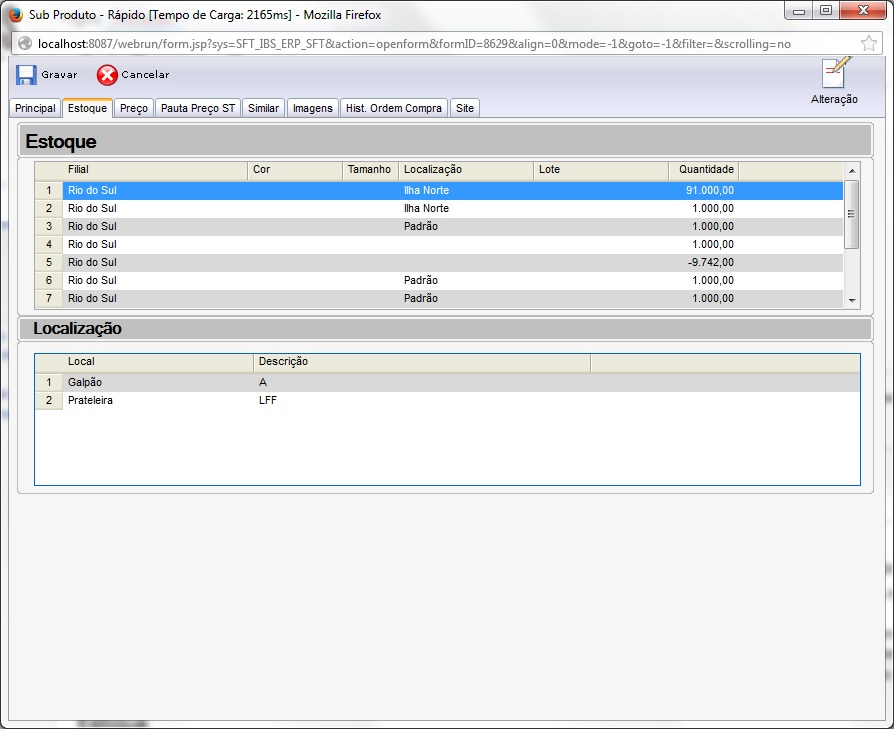Image resolution: width=894 pixels, height=729 pixels.
Task: Open the Preço tab
Action: click(x=134, y=108)
